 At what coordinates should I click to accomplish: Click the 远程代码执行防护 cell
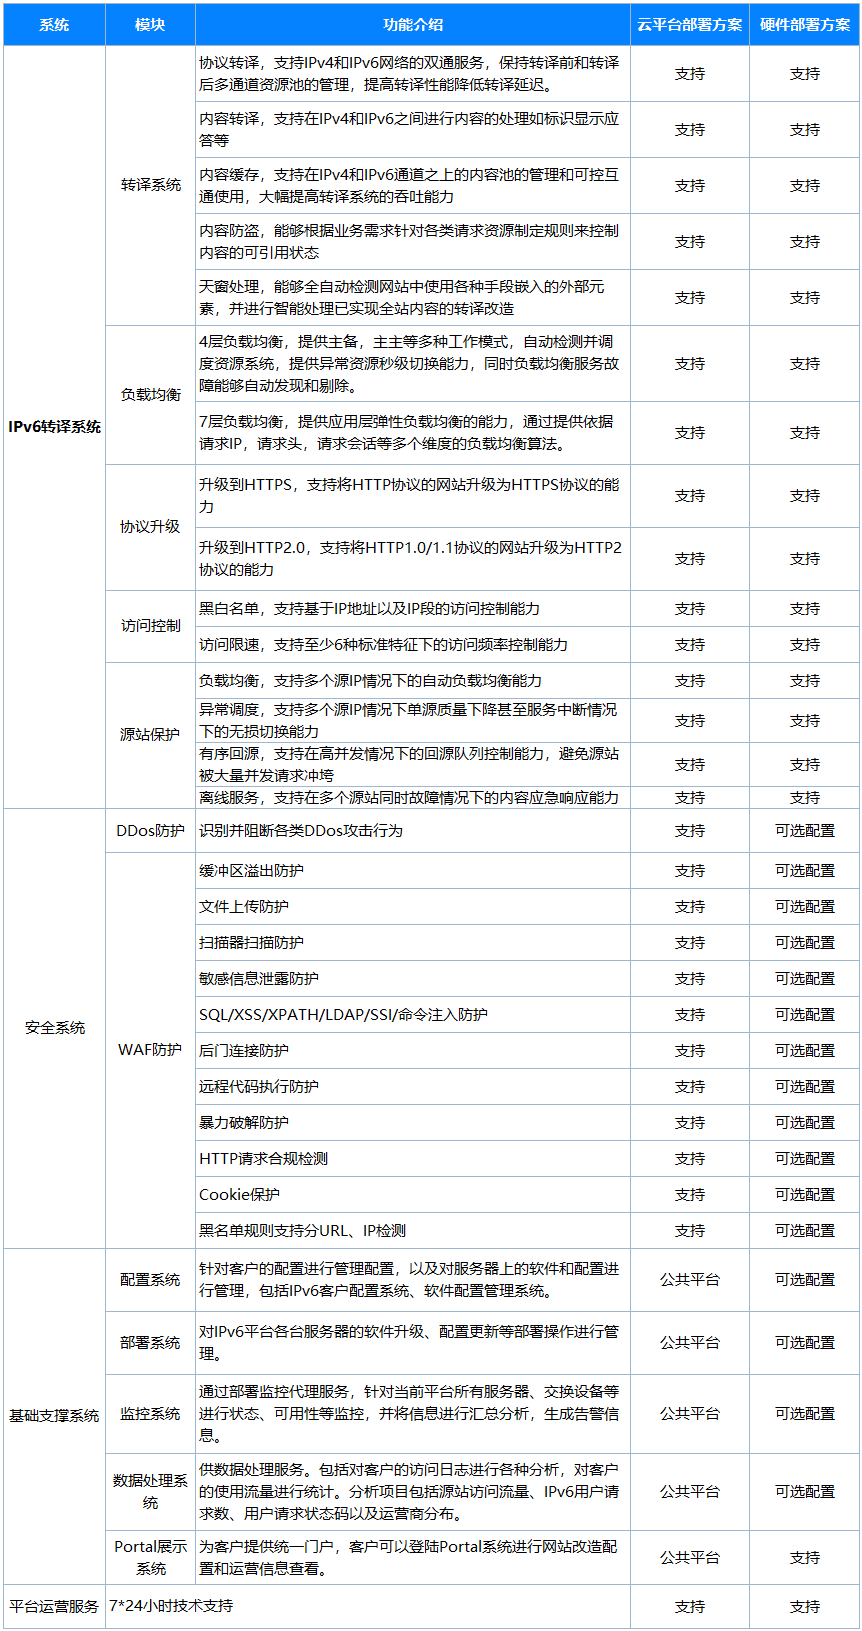click(413, 1087)
